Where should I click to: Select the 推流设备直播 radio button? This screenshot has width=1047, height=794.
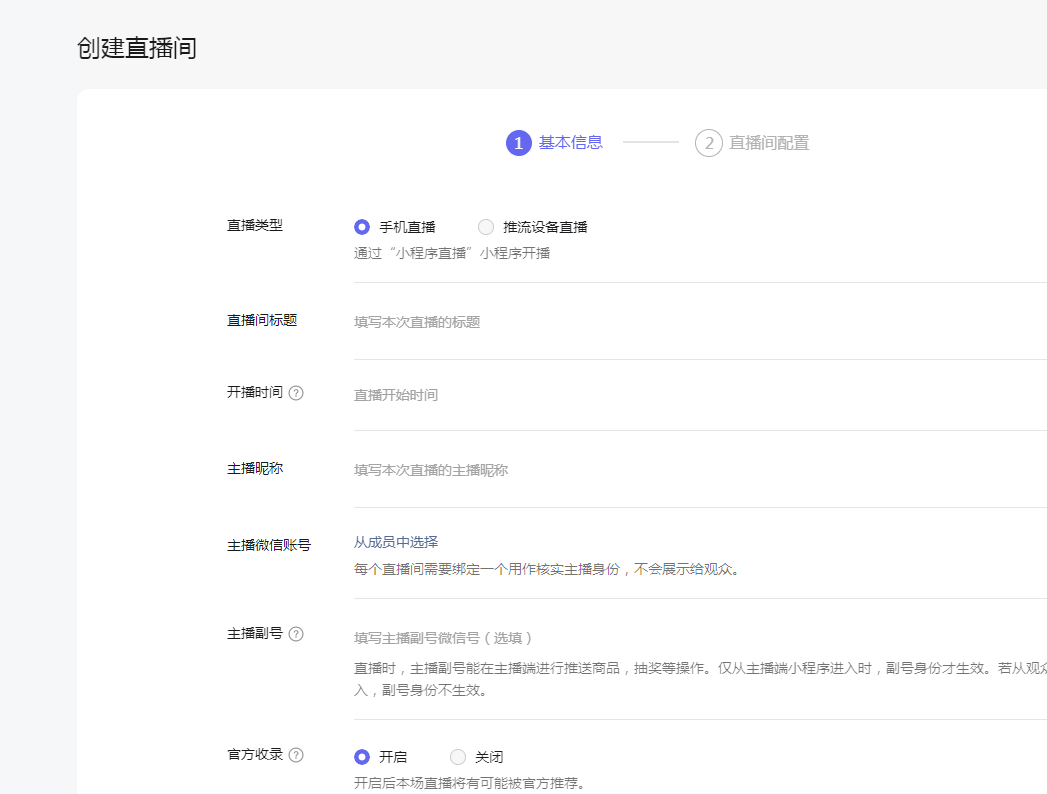pyautogui.click(x=485, y=227)
